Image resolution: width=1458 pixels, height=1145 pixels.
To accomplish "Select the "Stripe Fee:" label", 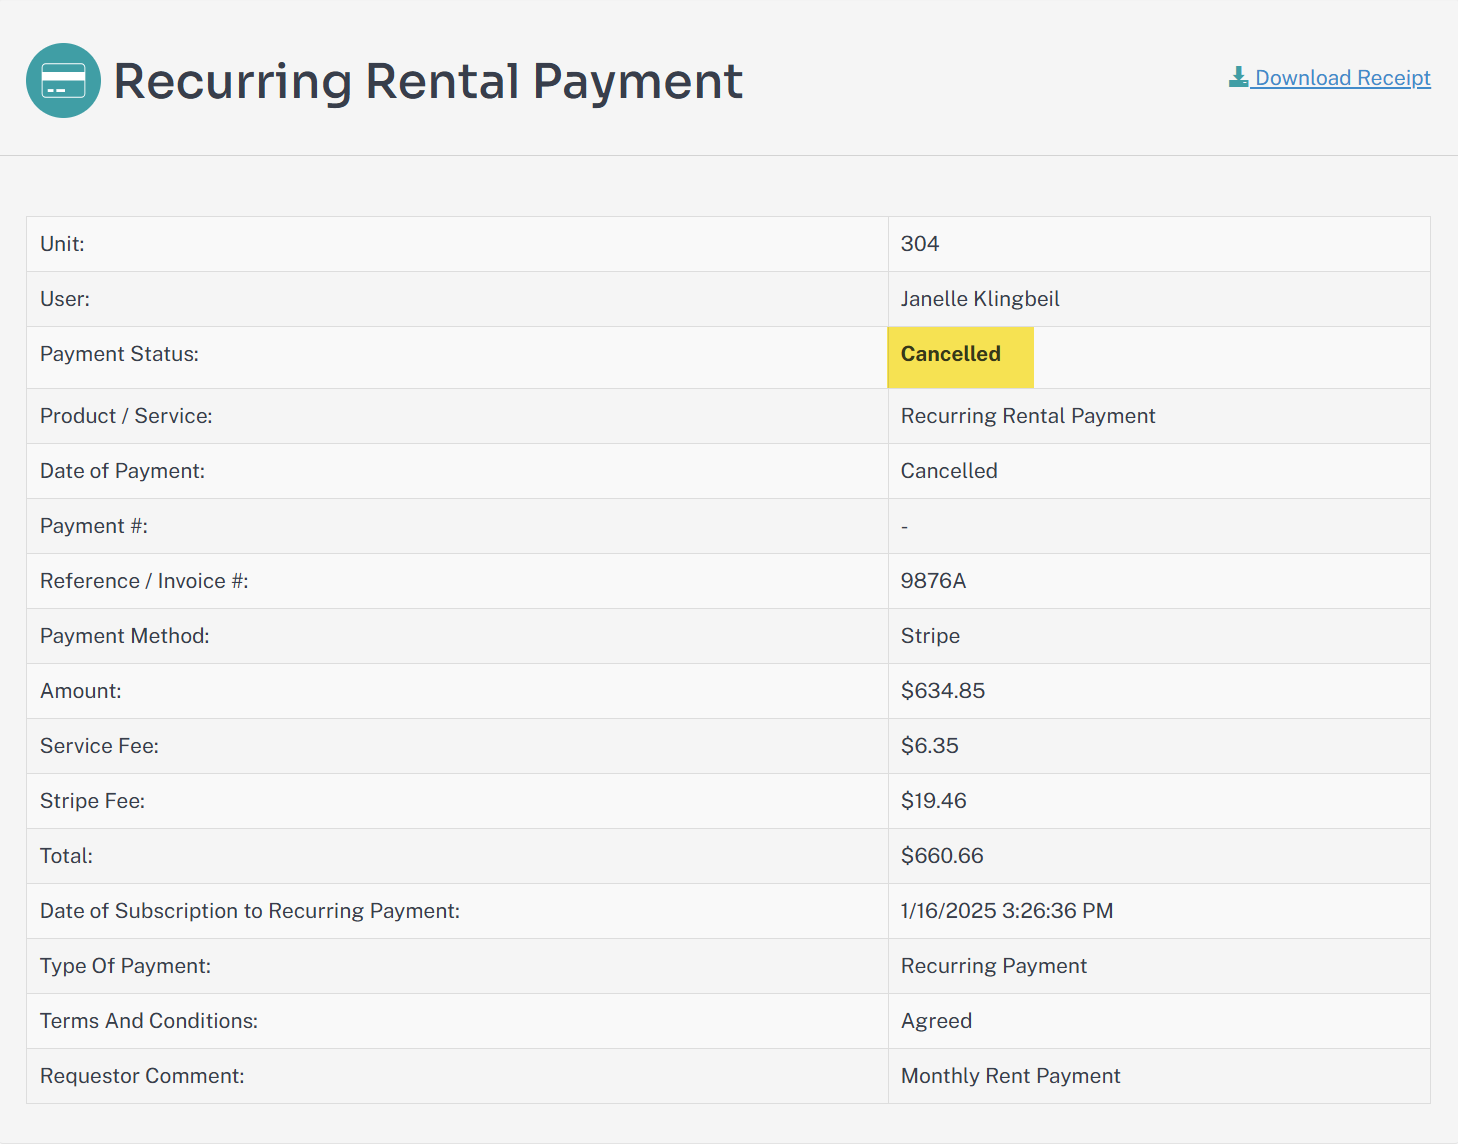I will [92, 801].
